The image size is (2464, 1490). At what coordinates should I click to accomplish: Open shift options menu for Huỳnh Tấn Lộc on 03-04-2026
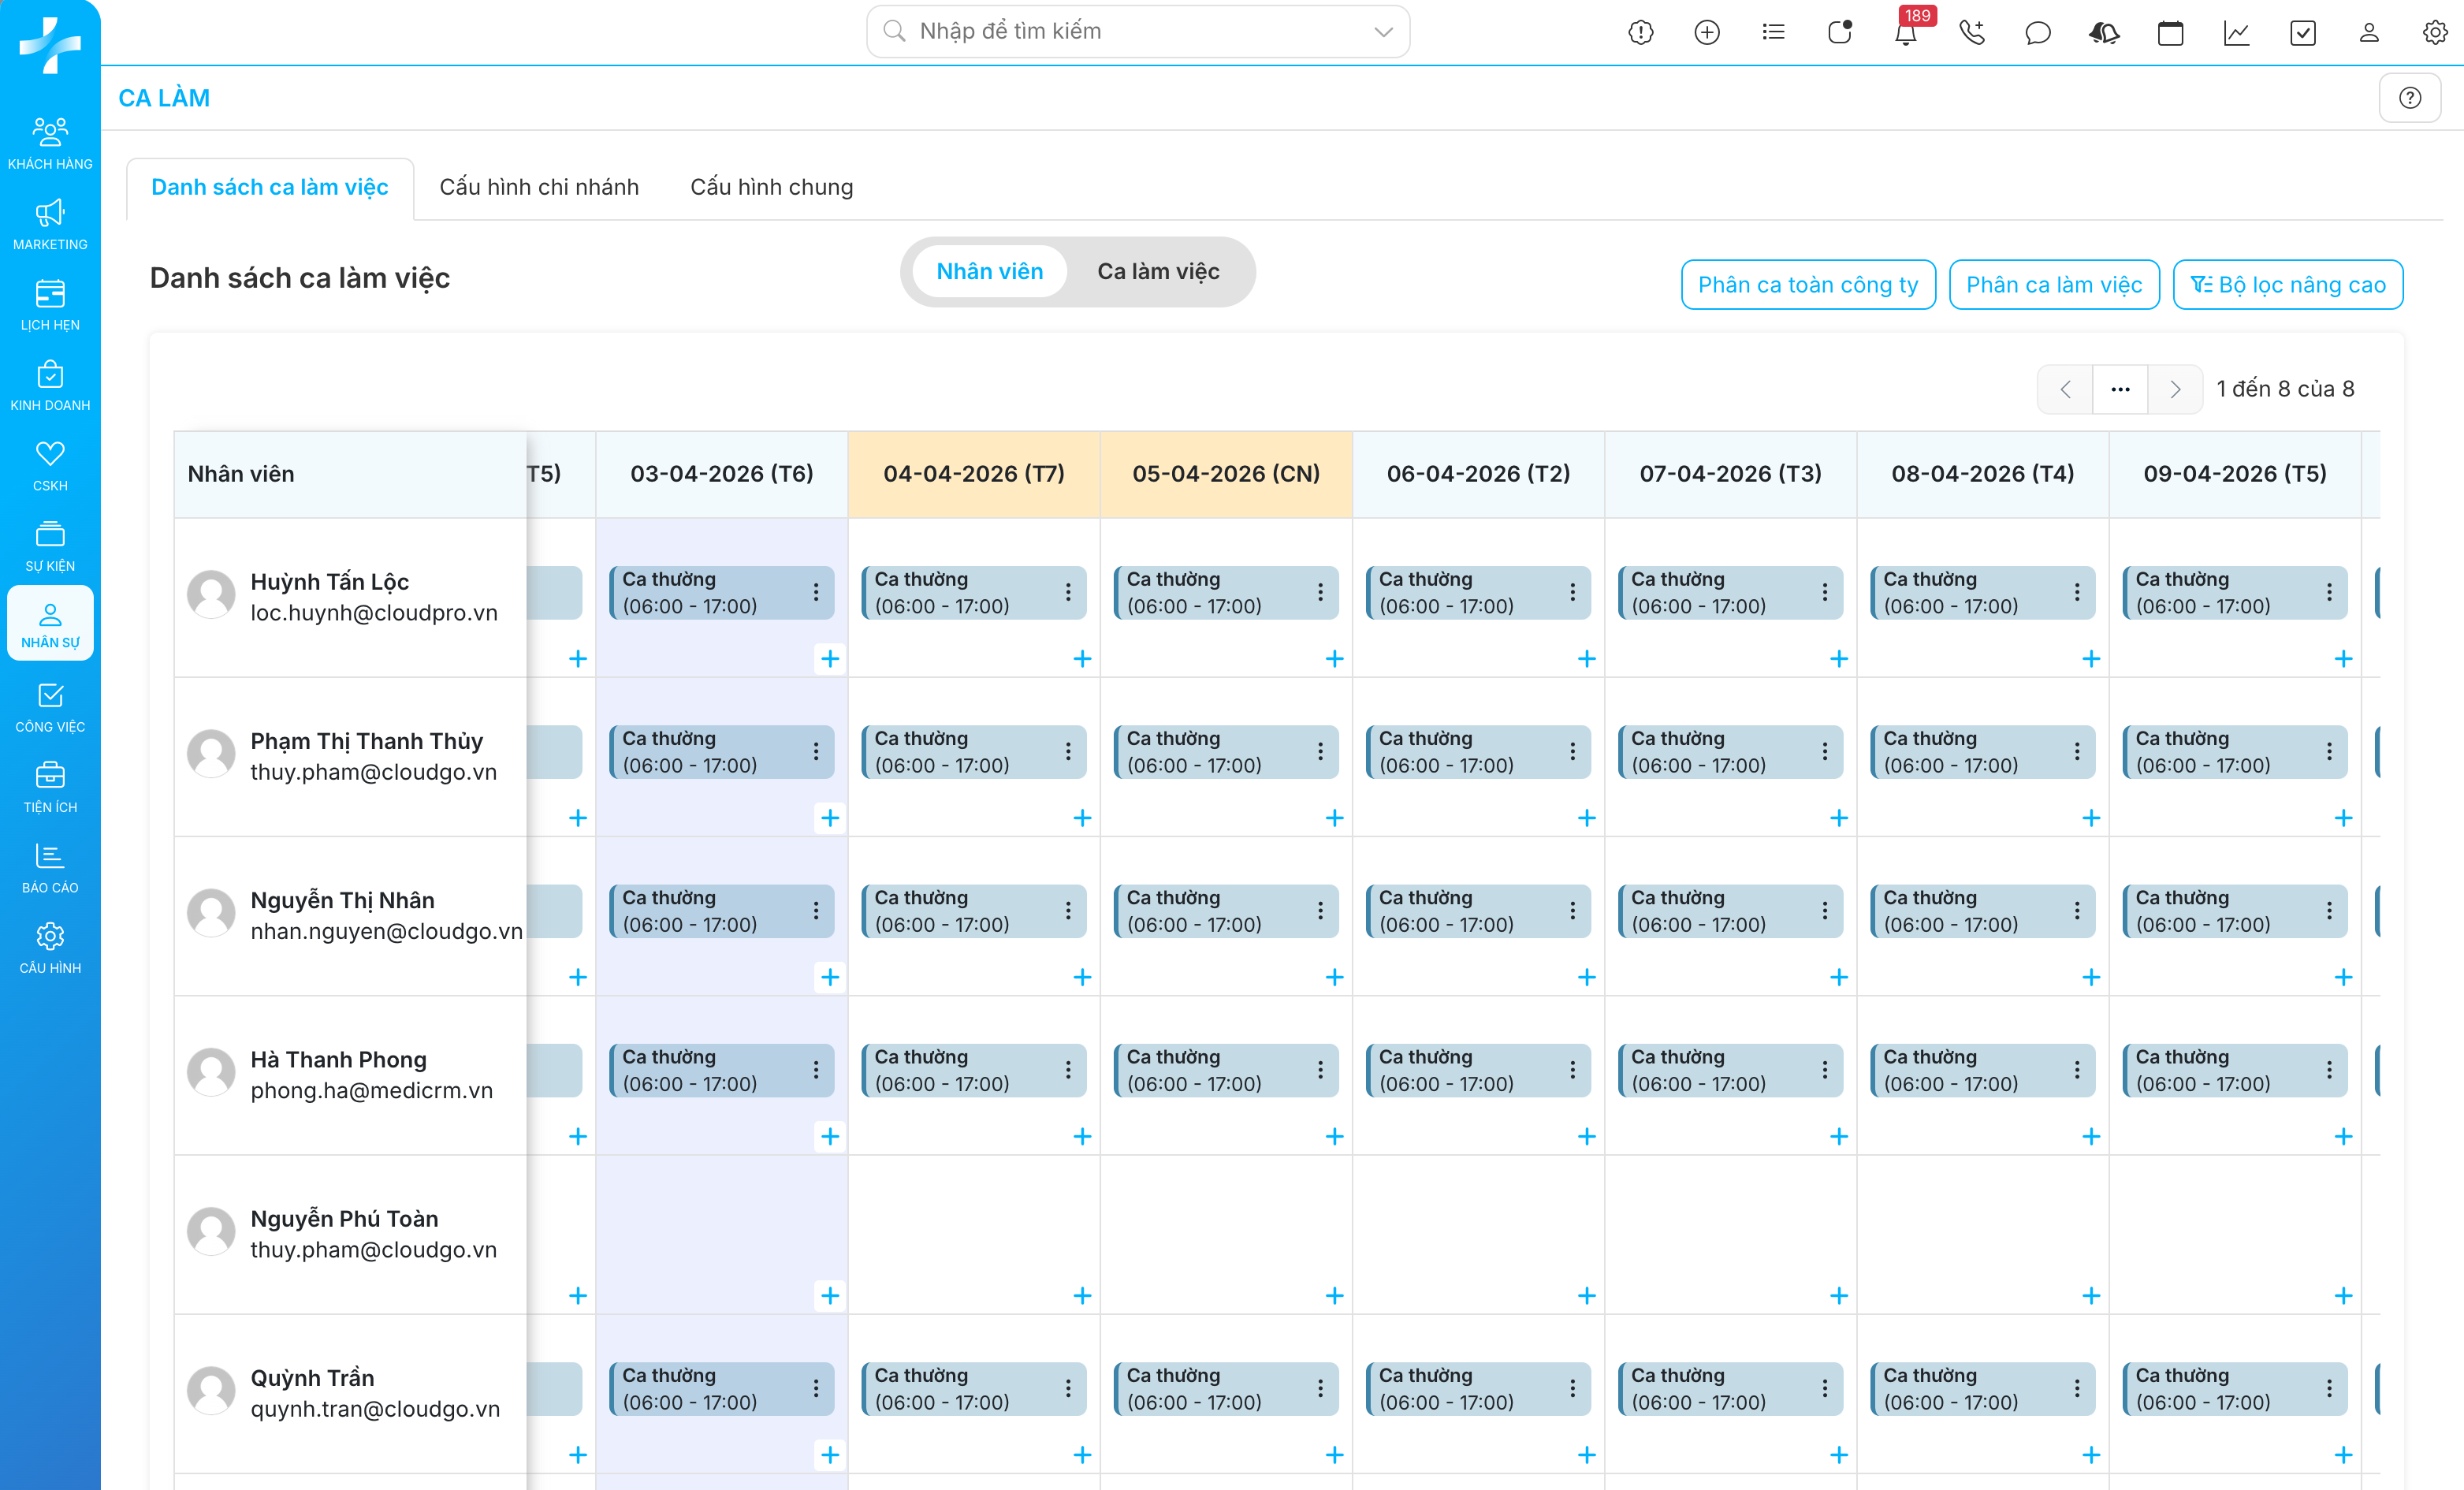coord(816,592)
